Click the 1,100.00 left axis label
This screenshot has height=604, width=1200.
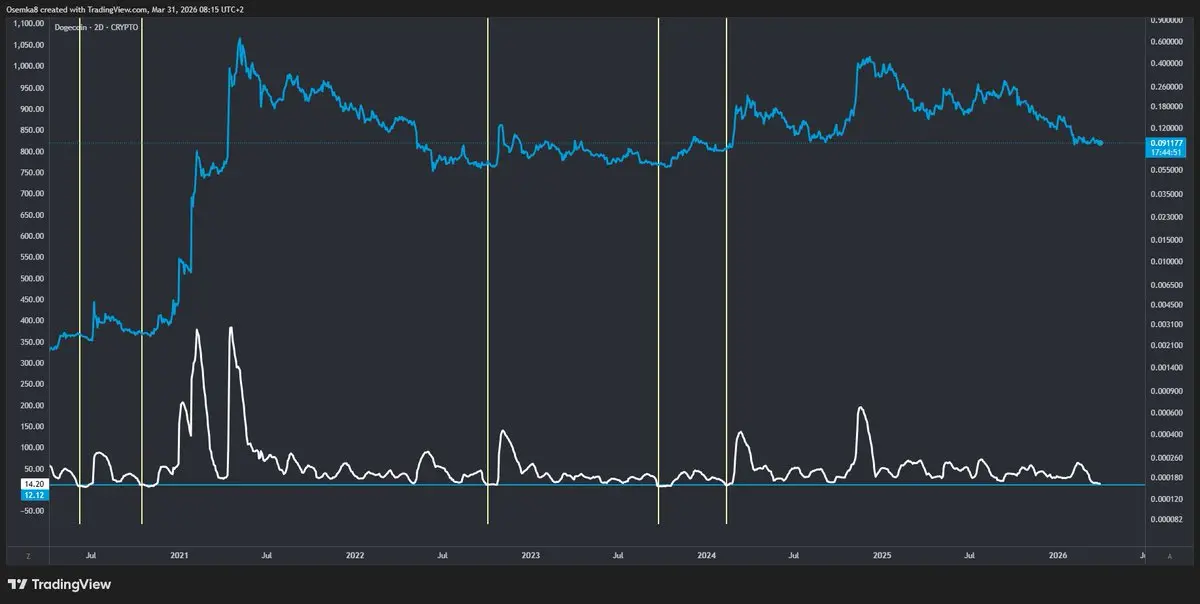point(30,23)
